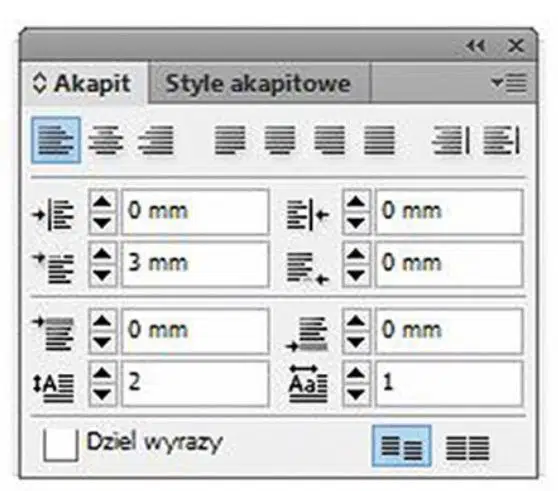Image resolution: width=558 pixels, height=491 pixels.
Task: Apply Justify all lines icon
Action: click(380, 140)
